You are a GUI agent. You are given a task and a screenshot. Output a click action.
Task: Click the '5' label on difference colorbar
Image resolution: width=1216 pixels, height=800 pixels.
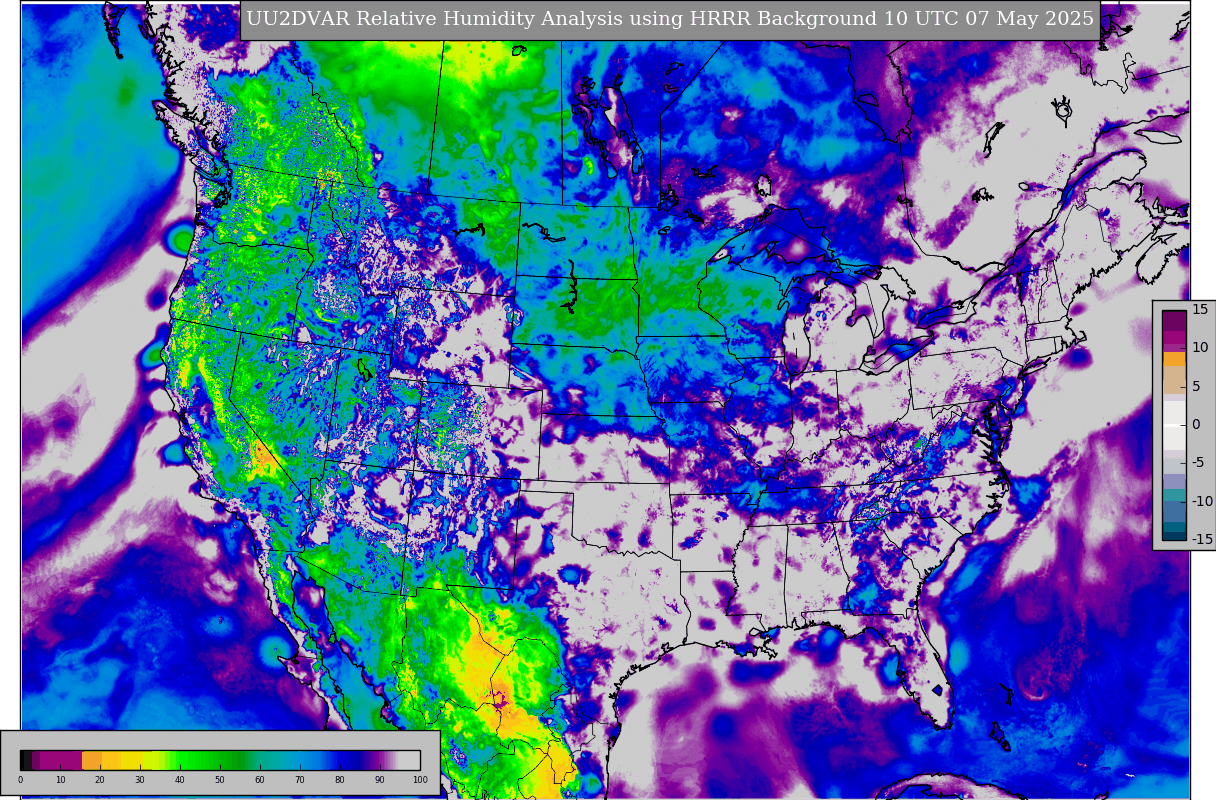tap(1196, 386)
